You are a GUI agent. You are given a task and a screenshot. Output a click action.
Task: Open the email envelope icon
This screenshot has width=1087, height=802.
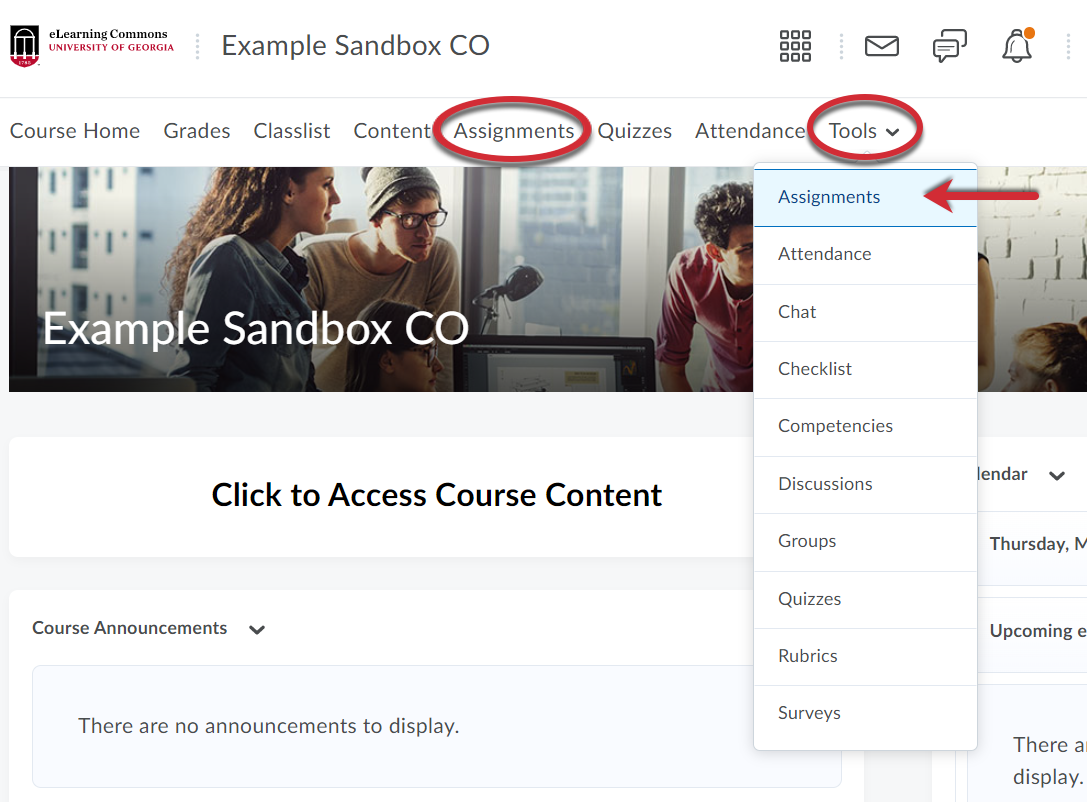click(x=881, y=46)
